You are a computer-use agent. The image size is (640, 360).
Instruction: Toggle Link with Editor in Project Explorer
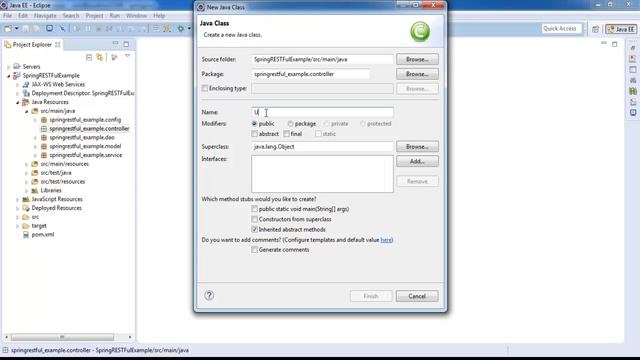[x=100, y=57]
